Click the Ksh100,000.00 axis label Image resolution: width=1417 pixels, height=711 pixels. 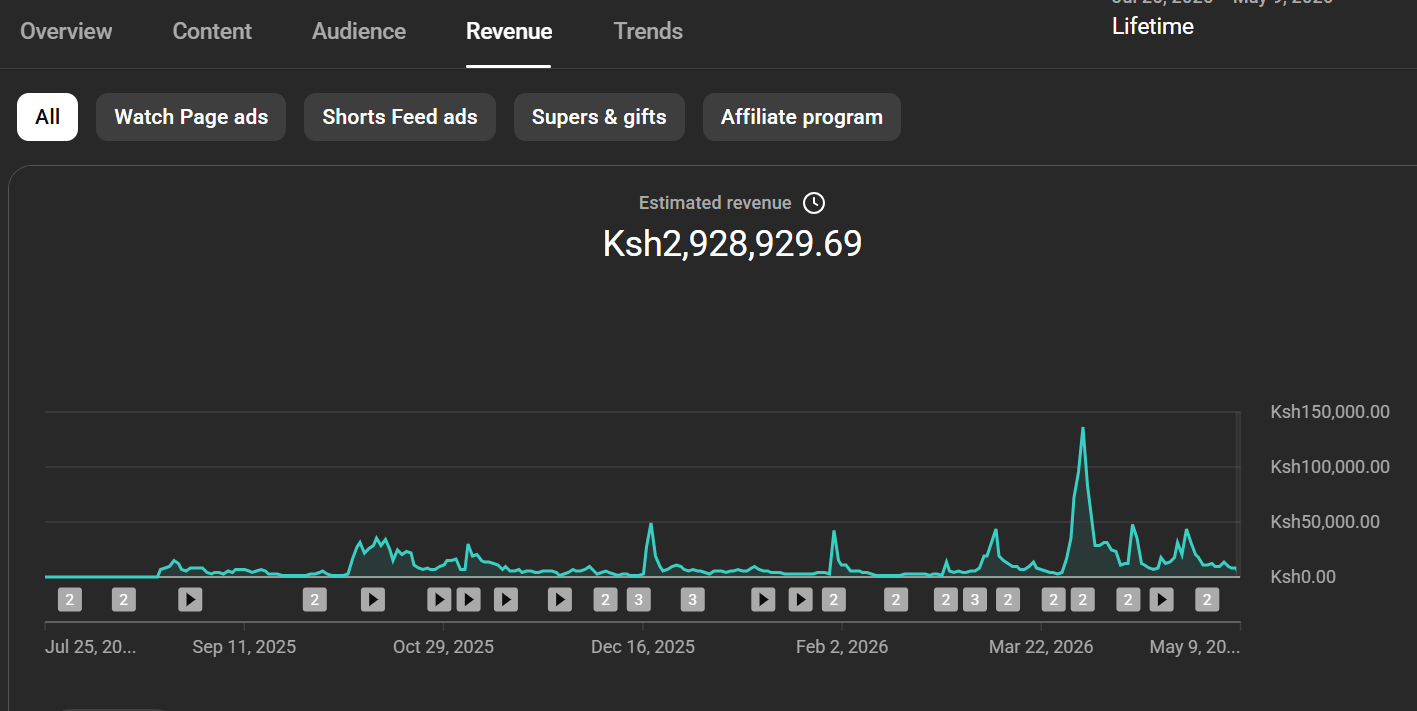[1330, 467]
